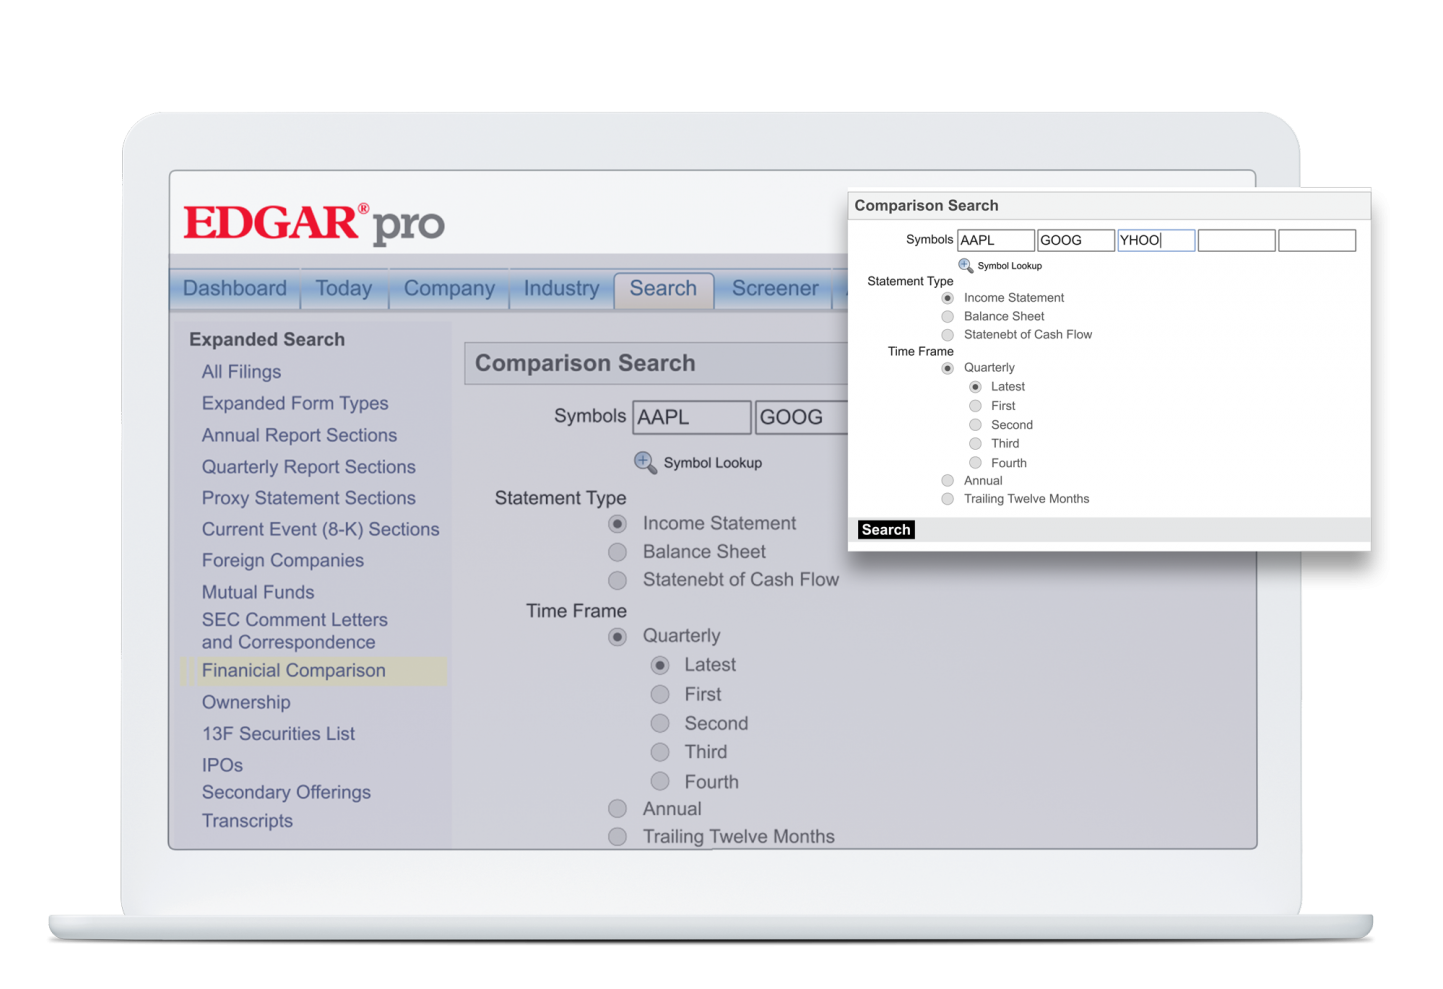The image size is (1443, 989).
Task: Select the Fourth quarter radio in main panel
Action: (x=660, y=781)
